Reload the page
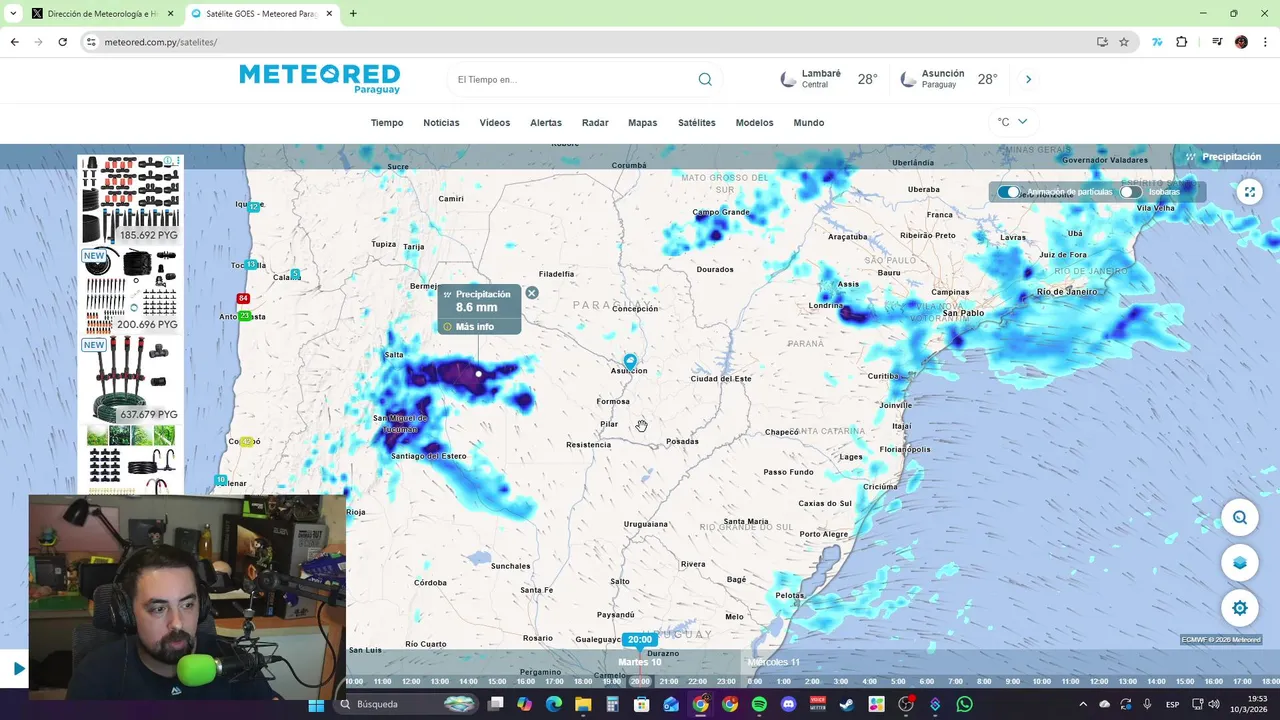The height and width of the screenshot is (720, 1280). [62, 42]
